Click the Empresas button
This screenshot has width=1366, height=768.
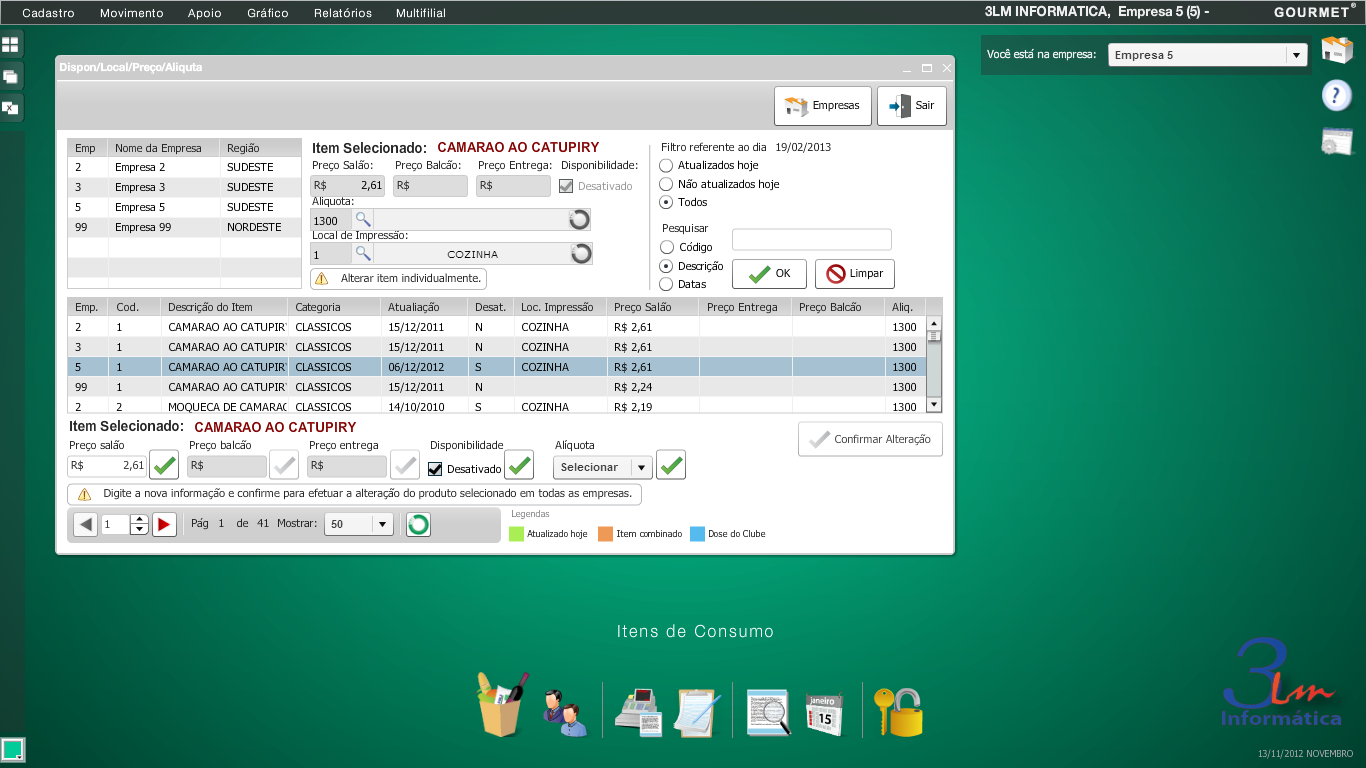pos(823,106)
